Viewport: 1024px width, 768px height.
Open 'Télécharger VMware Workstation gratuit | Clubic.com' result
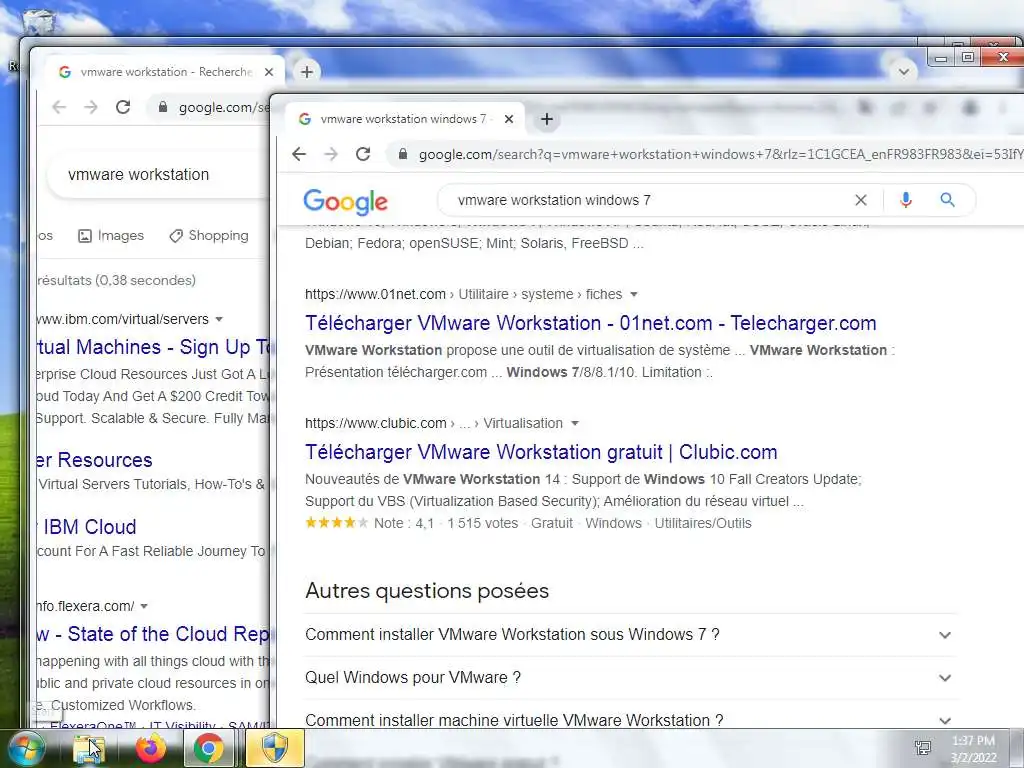[541, 452]
